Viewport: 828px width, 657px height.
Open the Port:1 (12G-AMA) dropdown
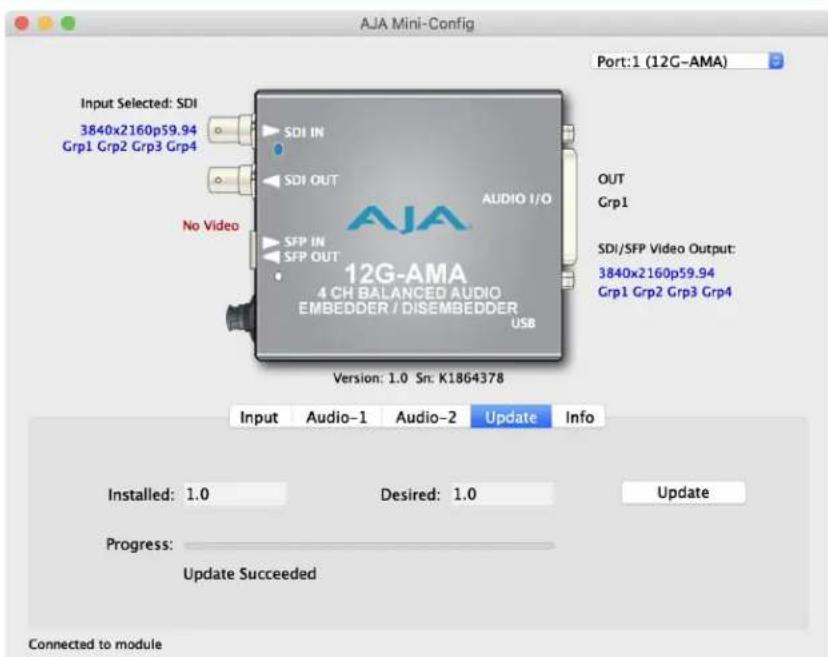click(x=687, y=61)
